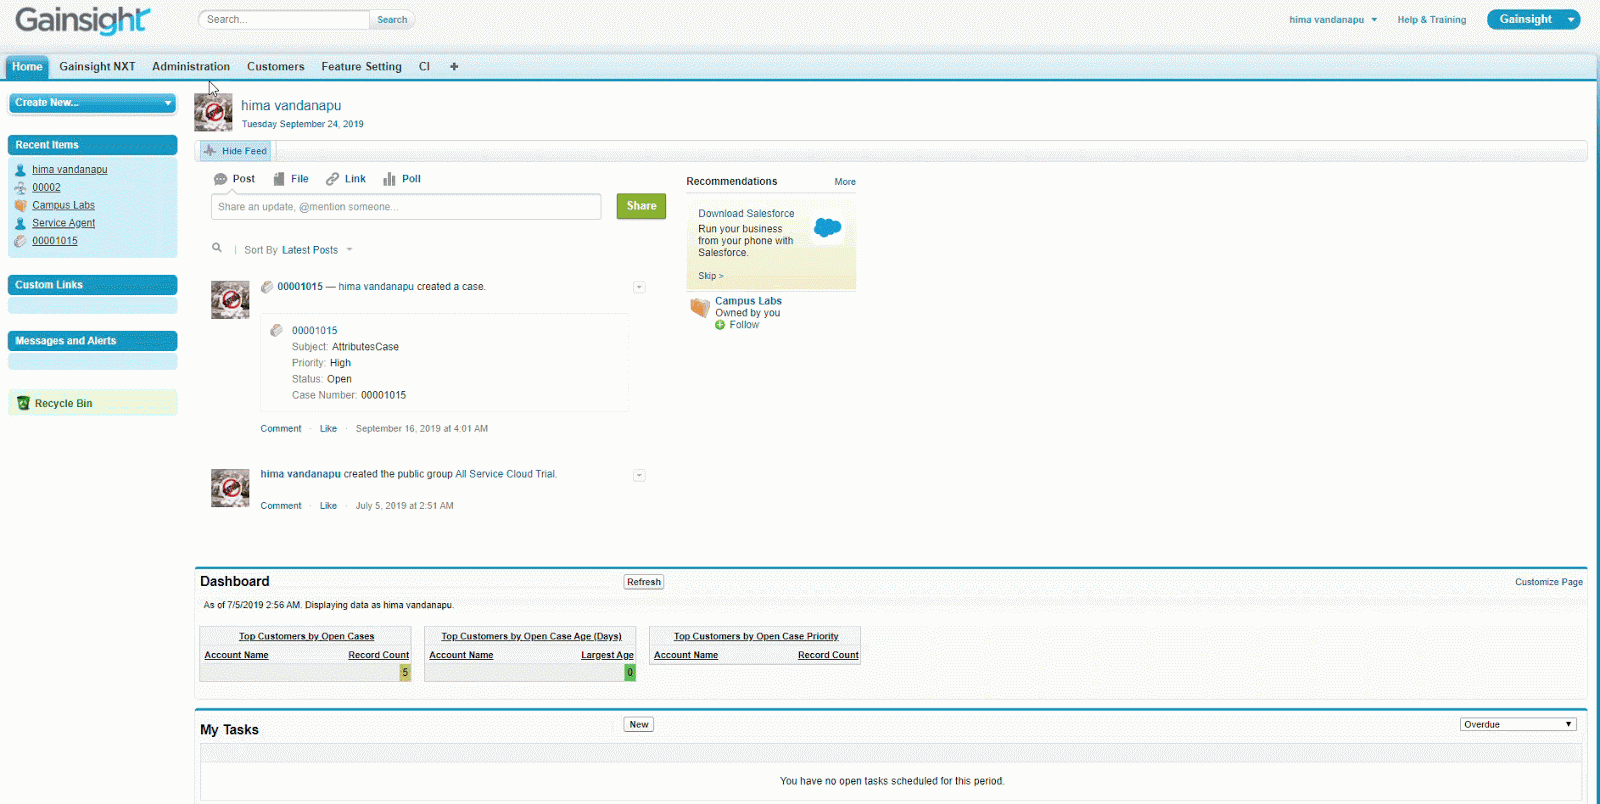
Task: Click the Hide Feed label
Action: [x=244, y=151]
